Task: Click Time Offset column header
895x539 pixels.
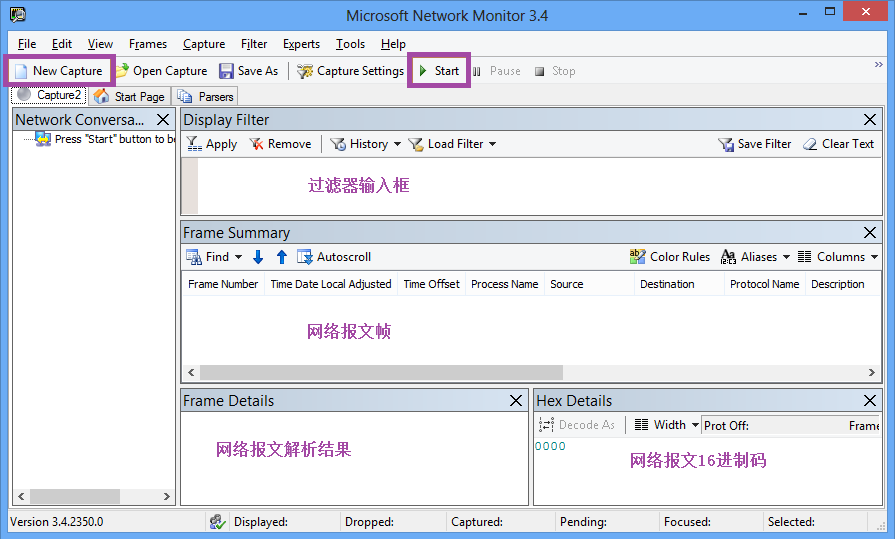Action: (432, 284)
